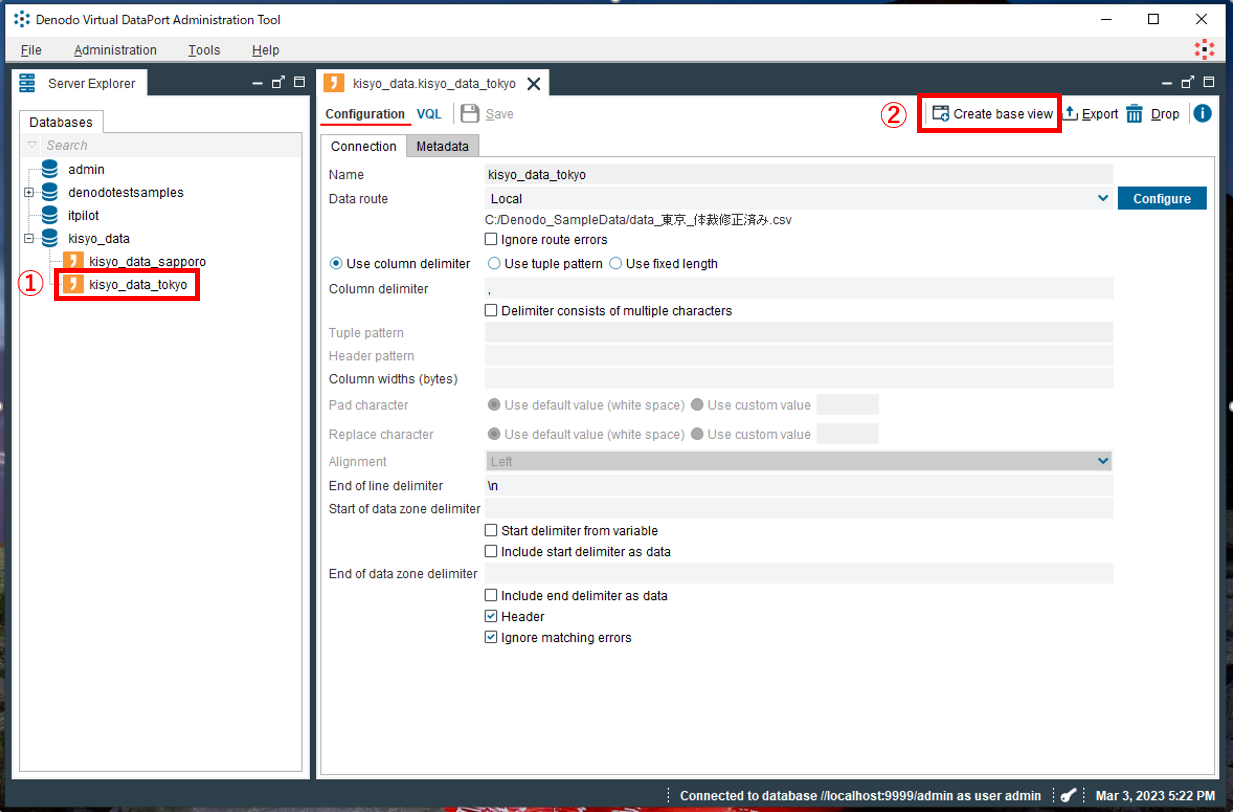The image size is (1233, 812).
Task: Click the Configure button
Action: pos(1162,198)
